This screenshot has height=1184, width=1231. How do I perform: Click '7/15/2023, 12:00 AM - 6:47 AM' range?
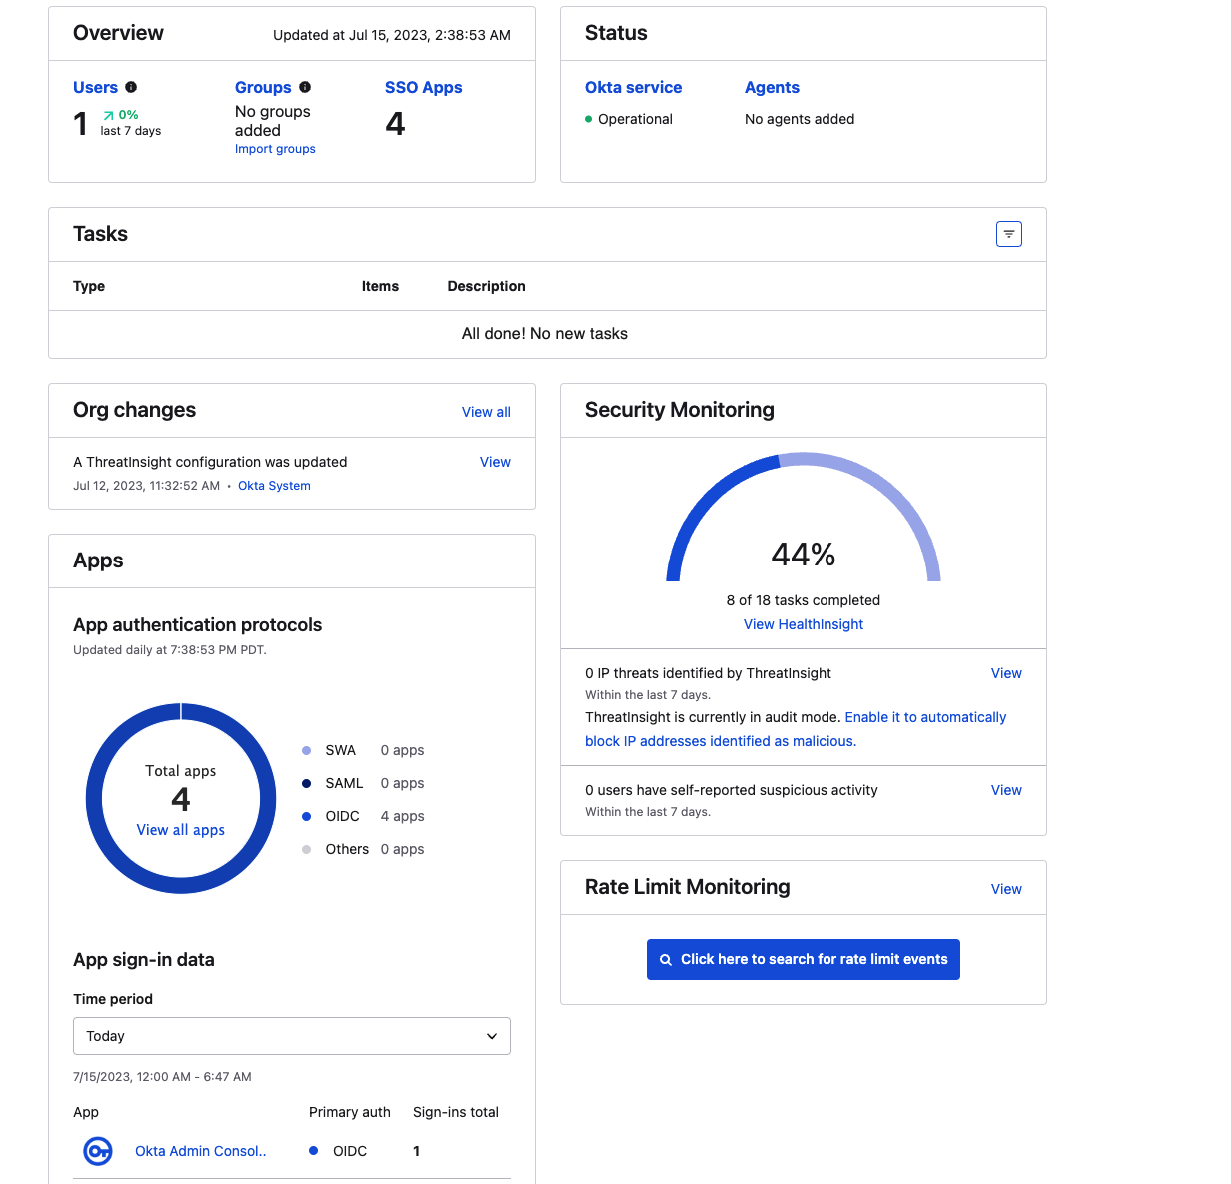(162, 1077)
